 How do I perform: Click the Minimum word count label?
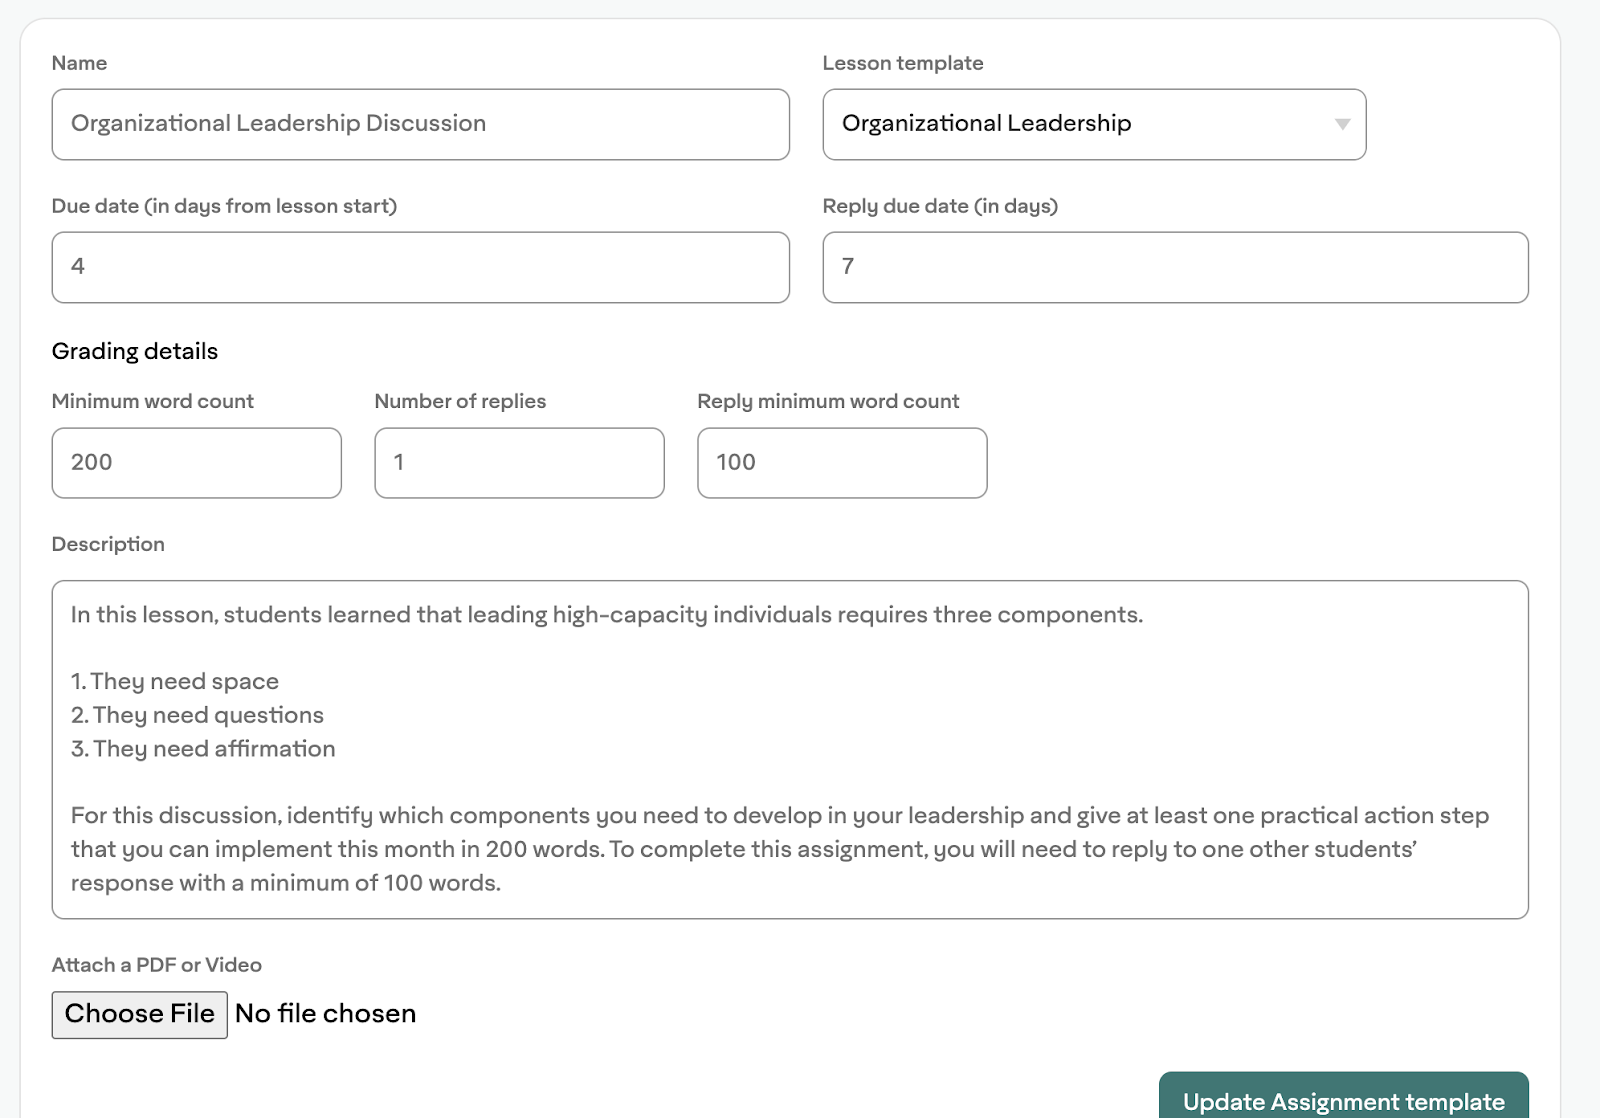click(152, 401)
